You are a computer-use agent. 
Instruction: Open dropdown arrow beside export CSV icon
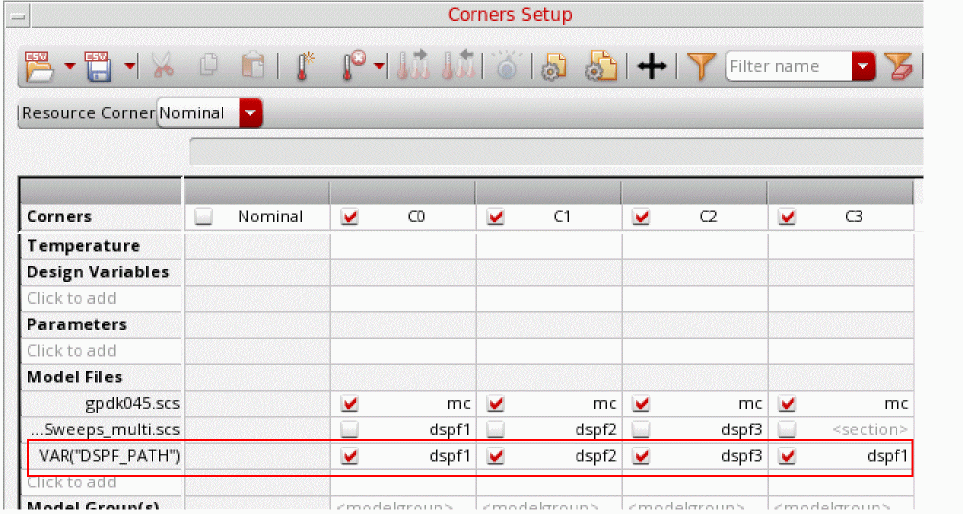pos(130,67)
